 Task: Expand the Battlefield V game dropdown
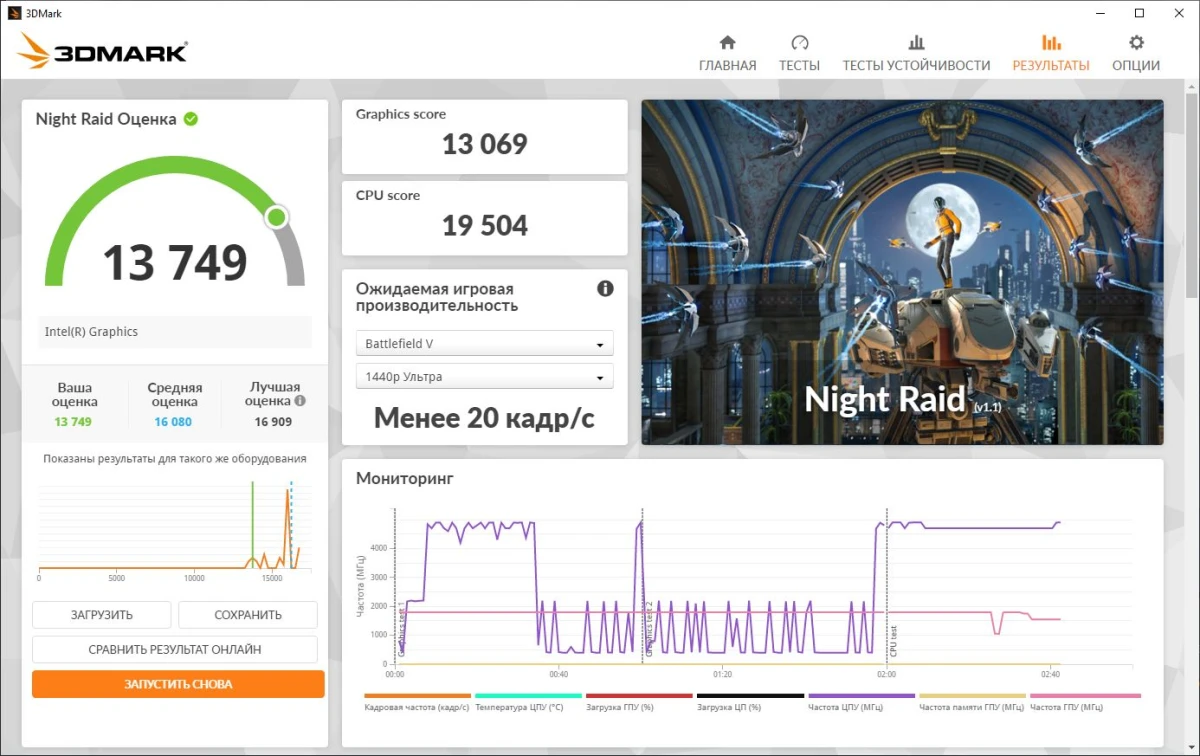(x=485, y=344)
